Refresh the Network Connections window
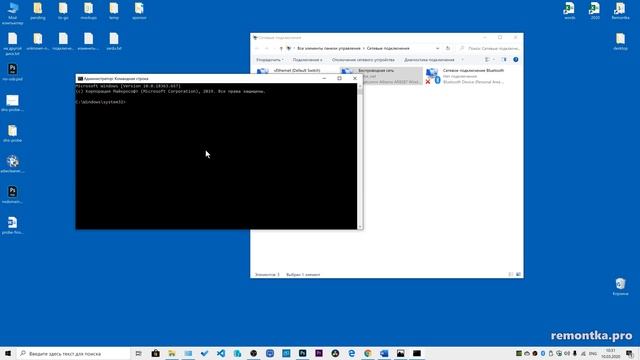The image size is (640, 360). [x=448, y=48]
